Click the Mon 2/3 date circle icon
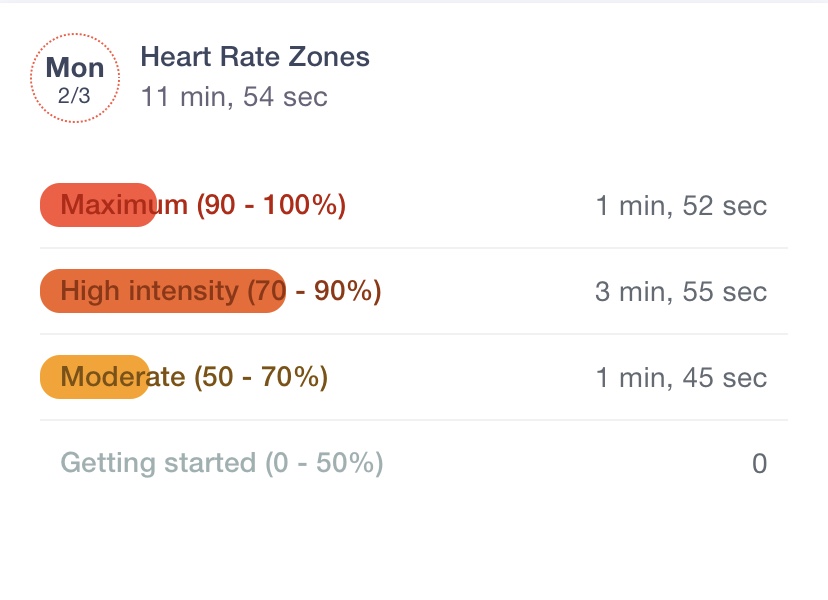The image size is (828, 600). 75,78
